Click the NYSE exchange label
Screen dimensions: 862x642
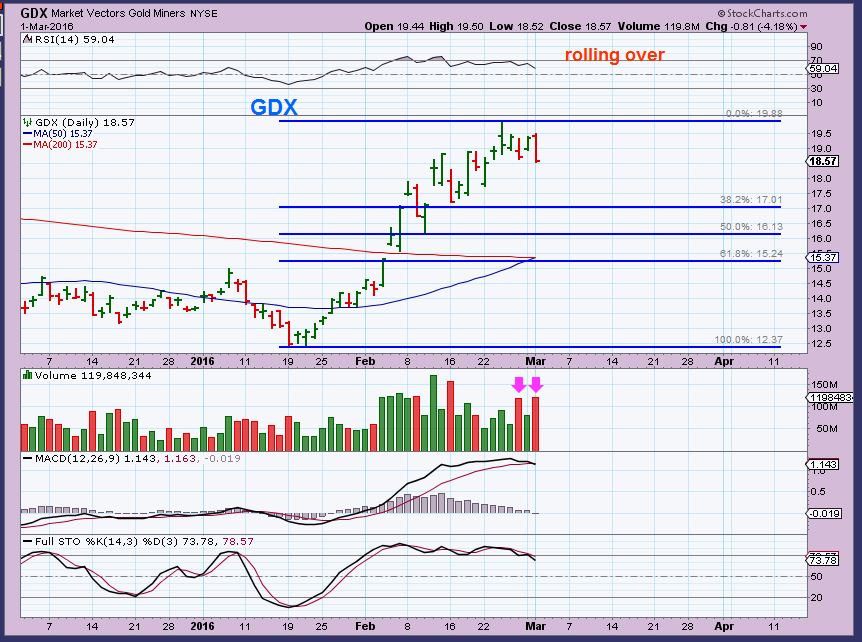204,13
